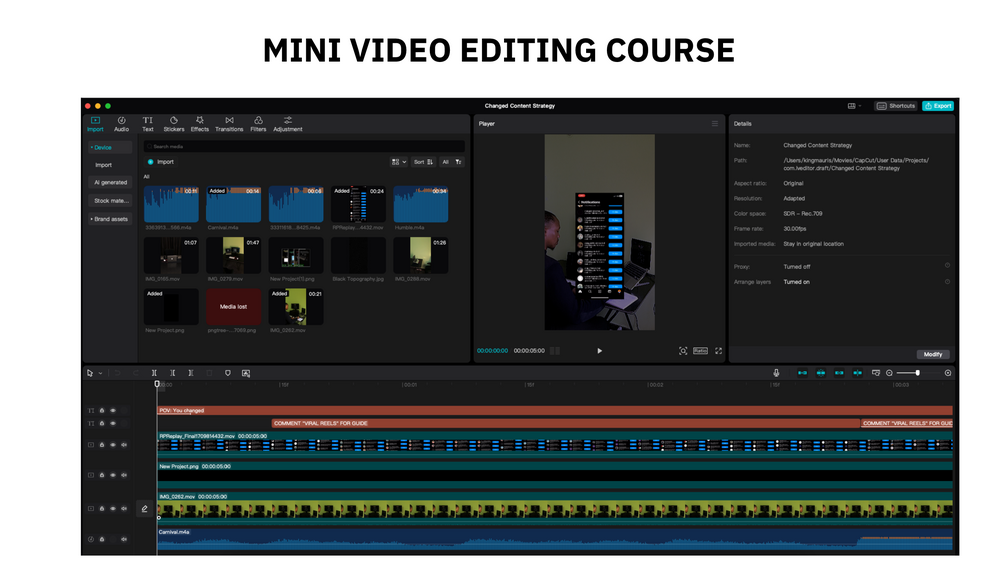Click the IMG_0165.mov file name
Screen dimensions: 1005x565
coord(162,279)
